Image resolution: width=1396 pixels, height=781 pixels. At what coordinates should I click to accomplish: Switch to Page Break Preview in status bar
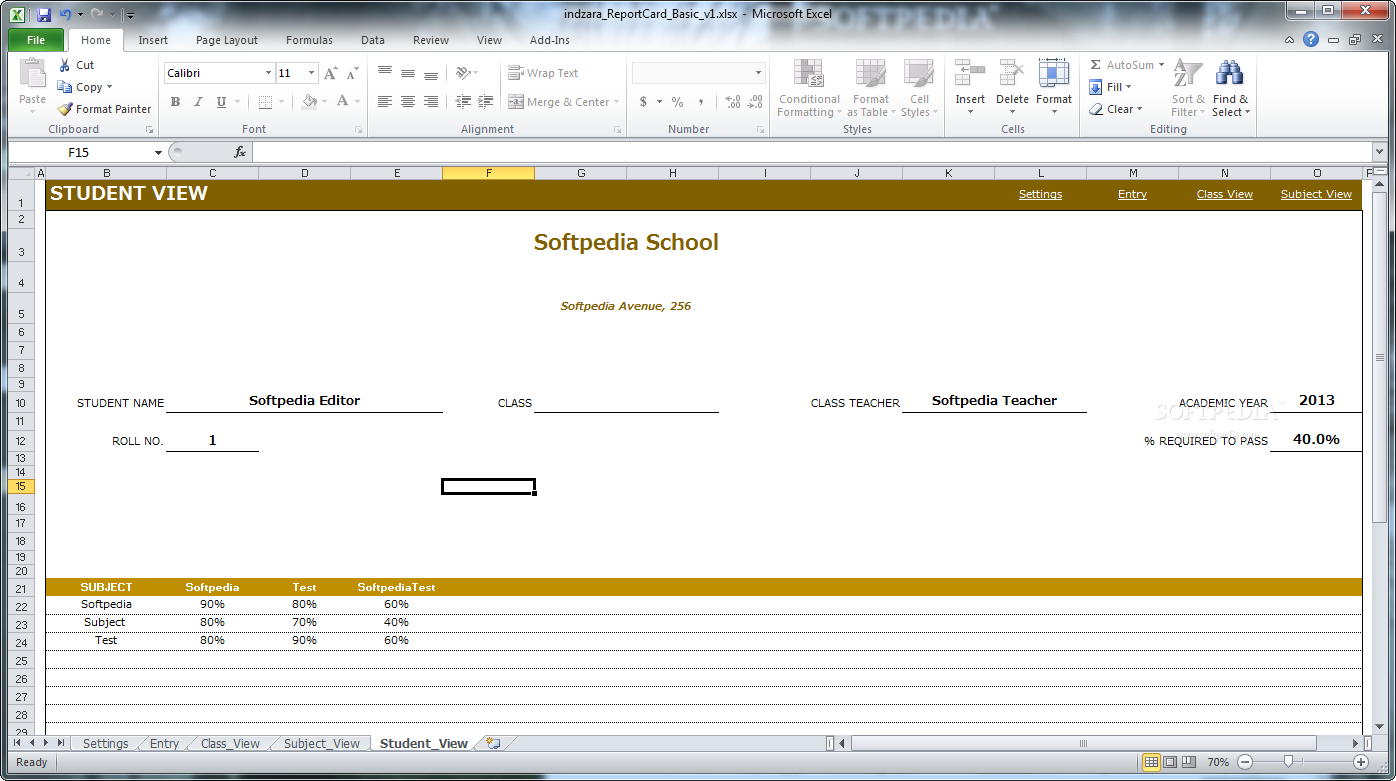[x=1189, y=762]
